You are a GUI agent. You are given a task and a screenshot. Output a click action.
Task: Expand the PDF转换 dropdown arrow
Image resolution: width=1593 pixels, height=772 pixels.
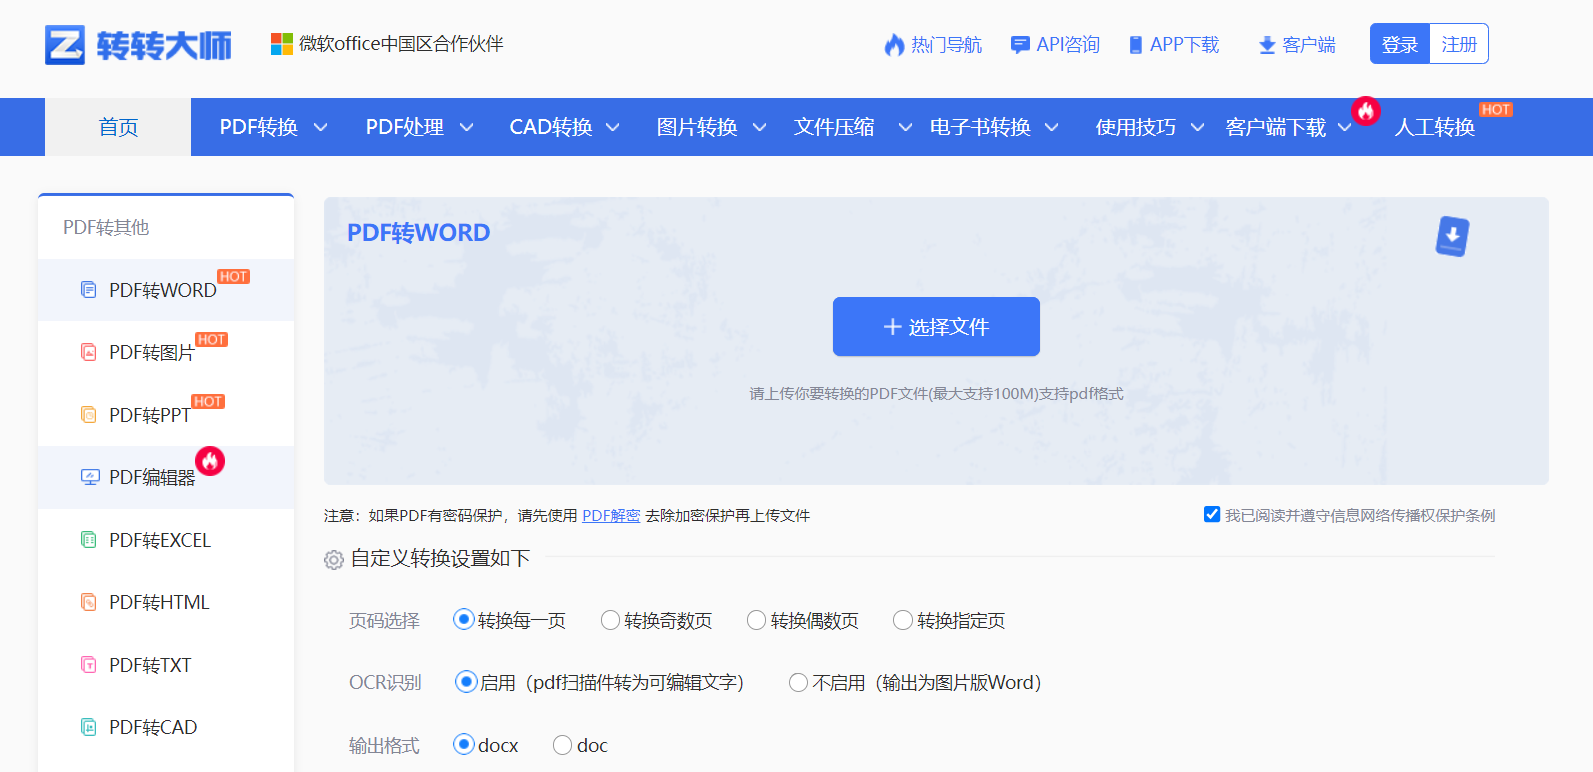(x=321, y=127)
